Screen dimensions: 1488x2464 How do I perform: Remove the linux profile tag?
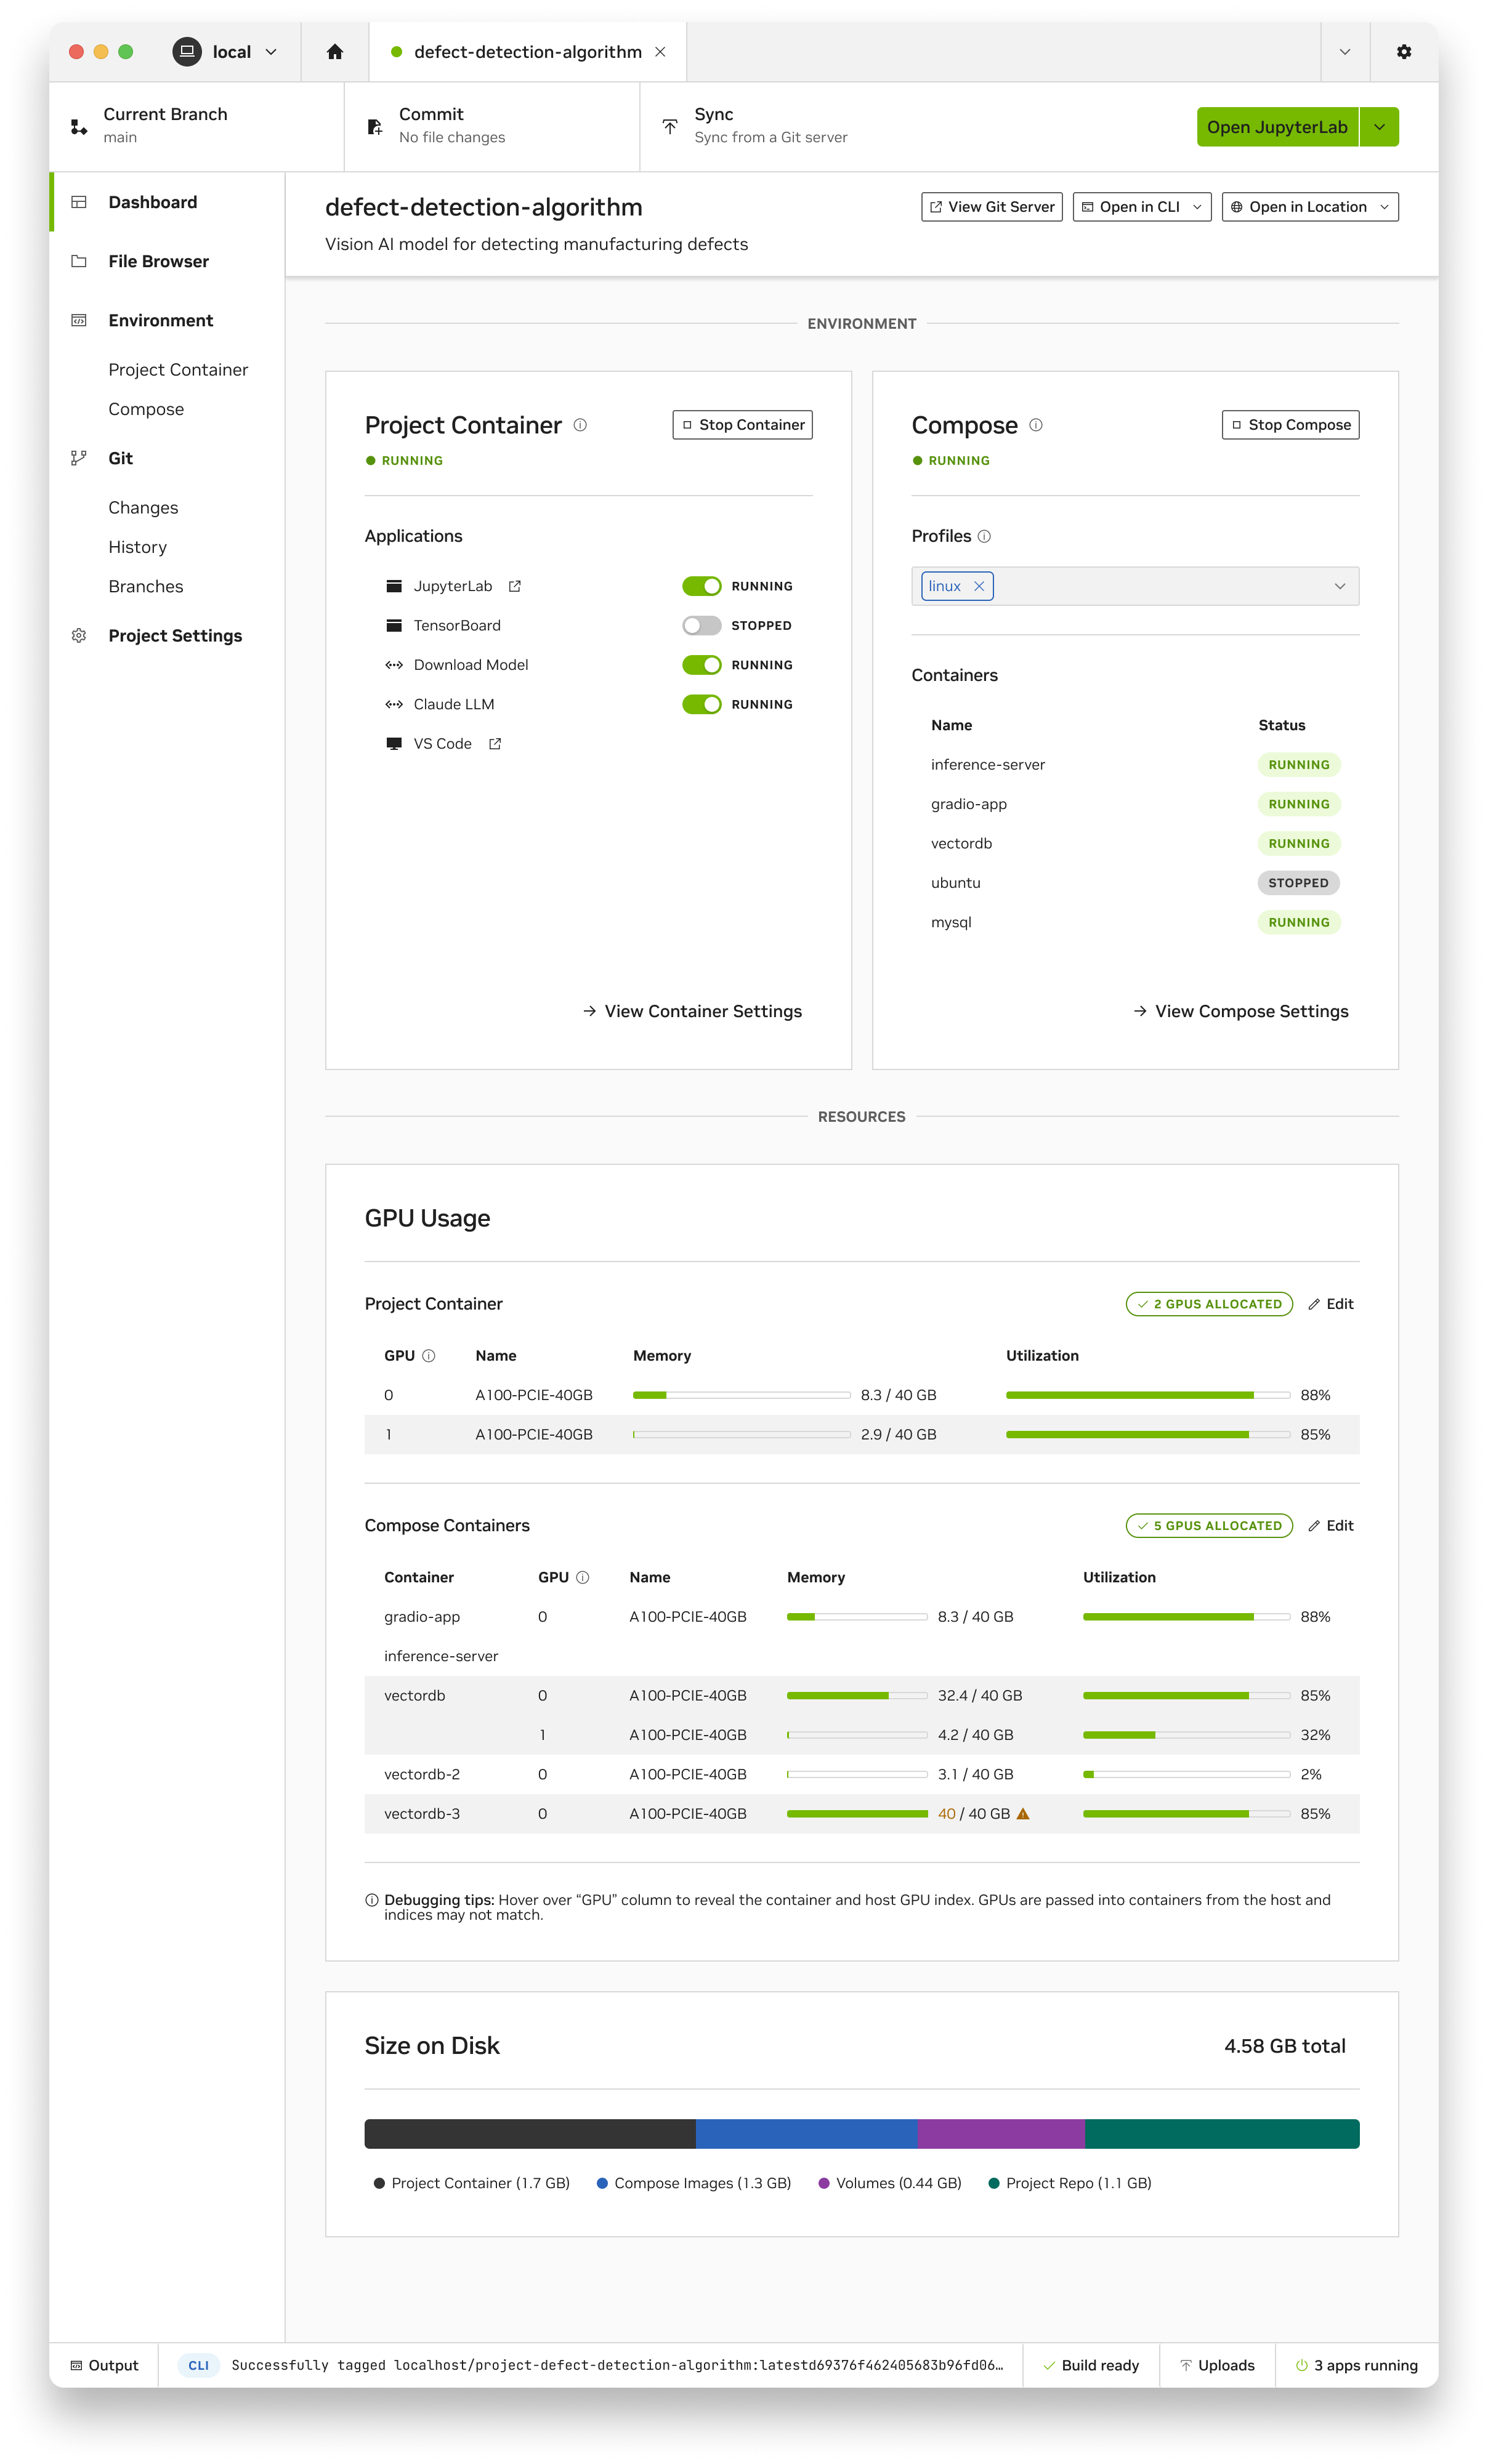point(979,586)
